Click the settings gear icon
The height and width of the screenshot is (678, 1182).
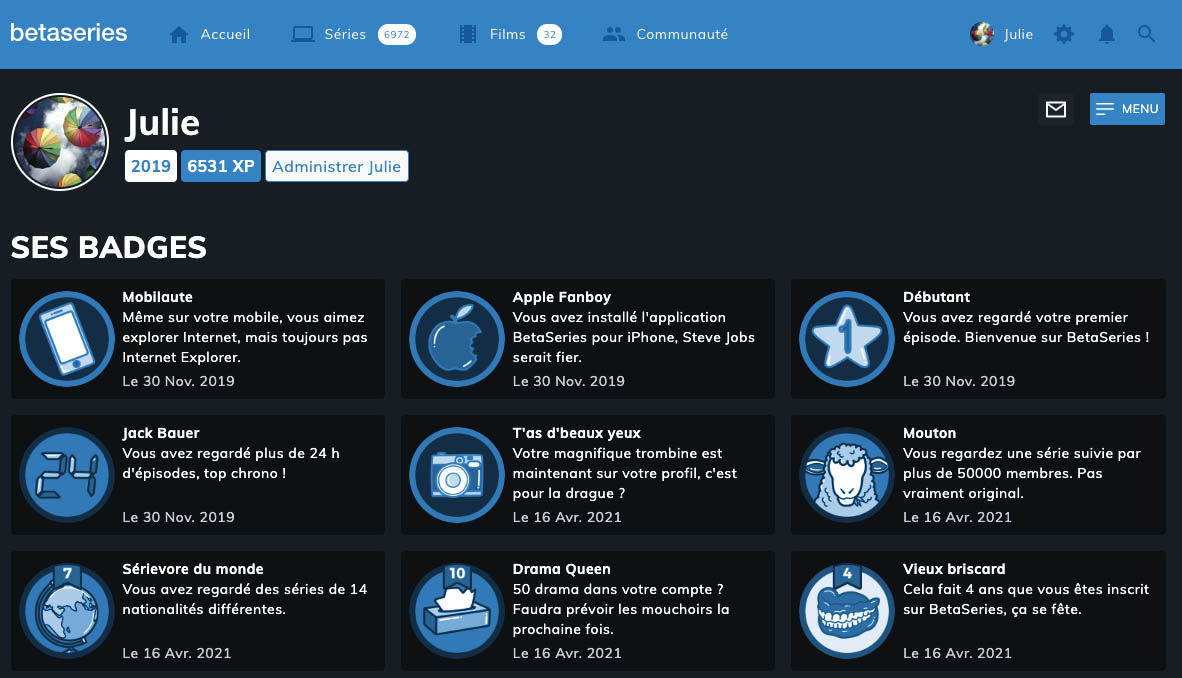pyautogui.click(x=1064, y=34)
